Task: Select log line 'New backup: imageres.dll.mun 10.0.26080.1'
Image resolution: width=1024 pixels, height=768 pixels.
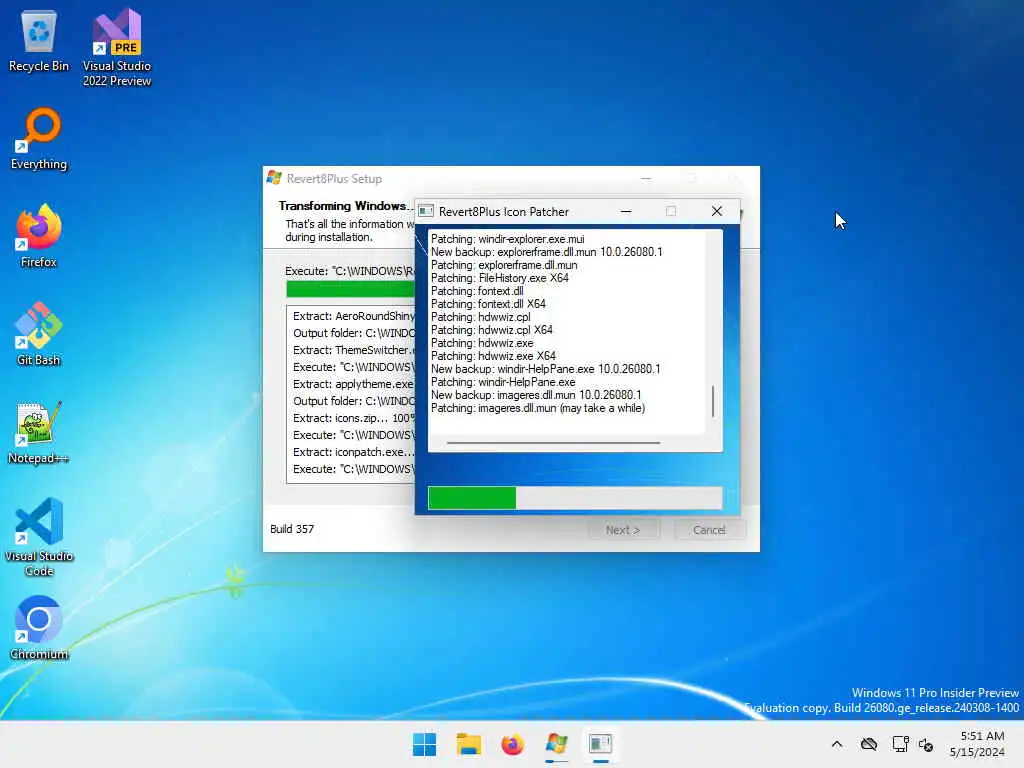Action: point(536,395)
